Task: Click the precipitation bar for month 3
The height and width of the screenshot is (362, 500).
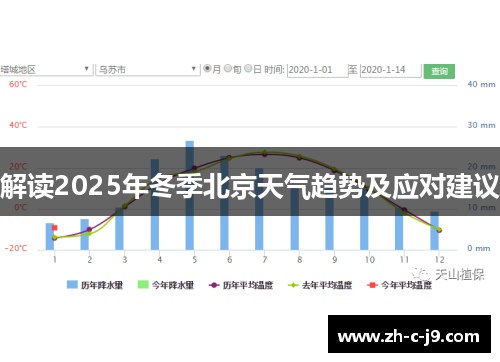Action: (x=119, y=229)
